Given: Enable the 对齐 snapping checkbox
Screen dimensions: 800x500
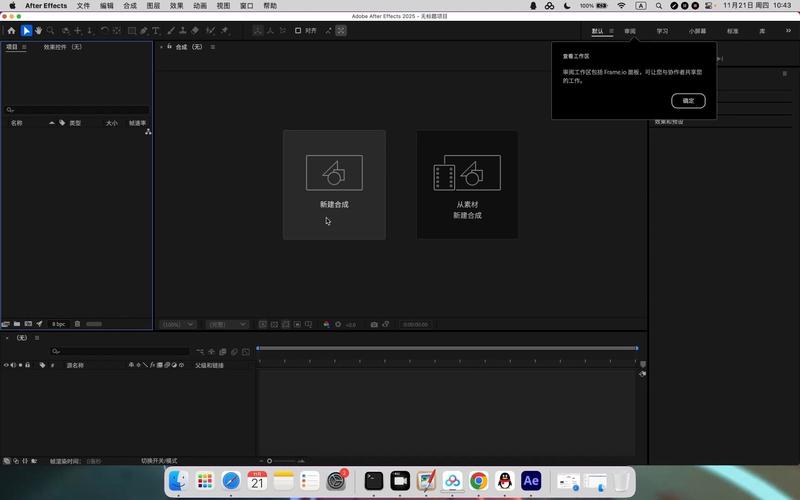Looking at the screenshot, I should 298,31.
